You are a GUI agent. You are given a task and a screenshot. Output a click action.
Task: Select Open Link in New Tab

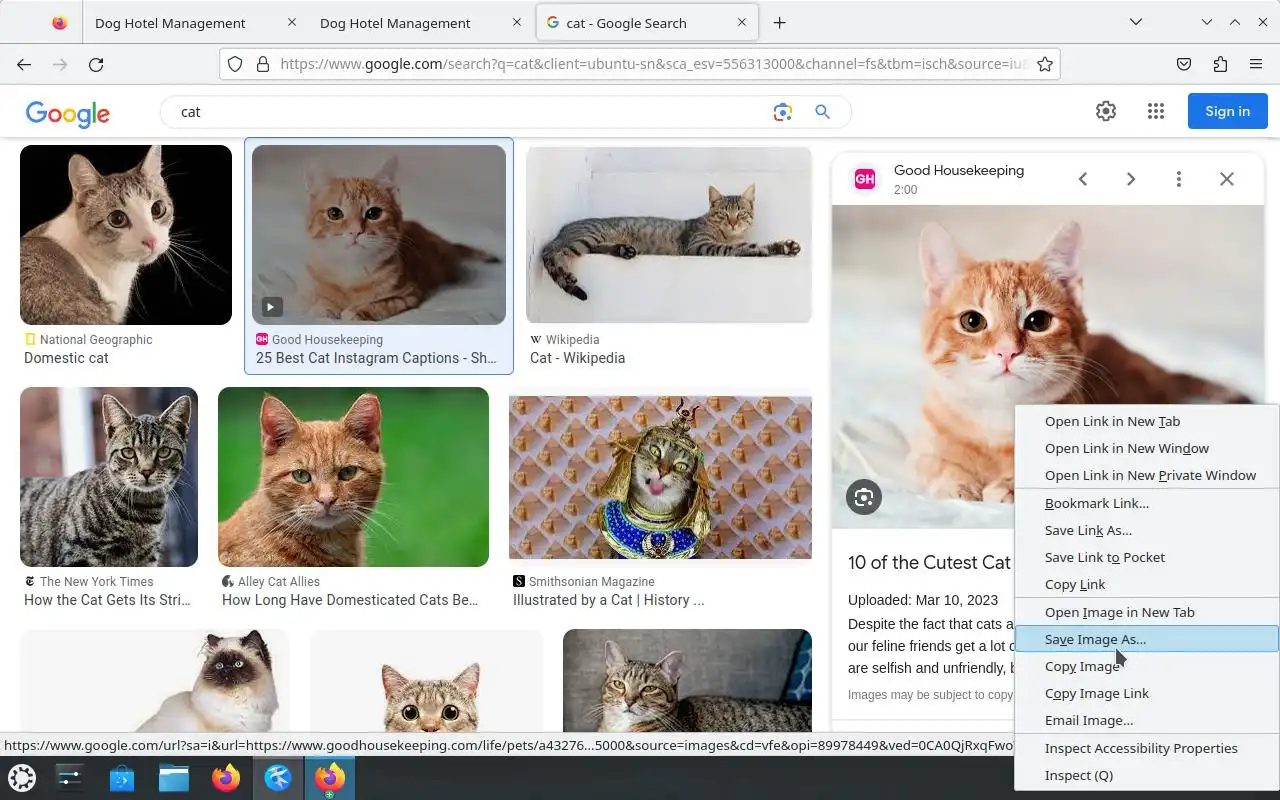pos(1147,421)
